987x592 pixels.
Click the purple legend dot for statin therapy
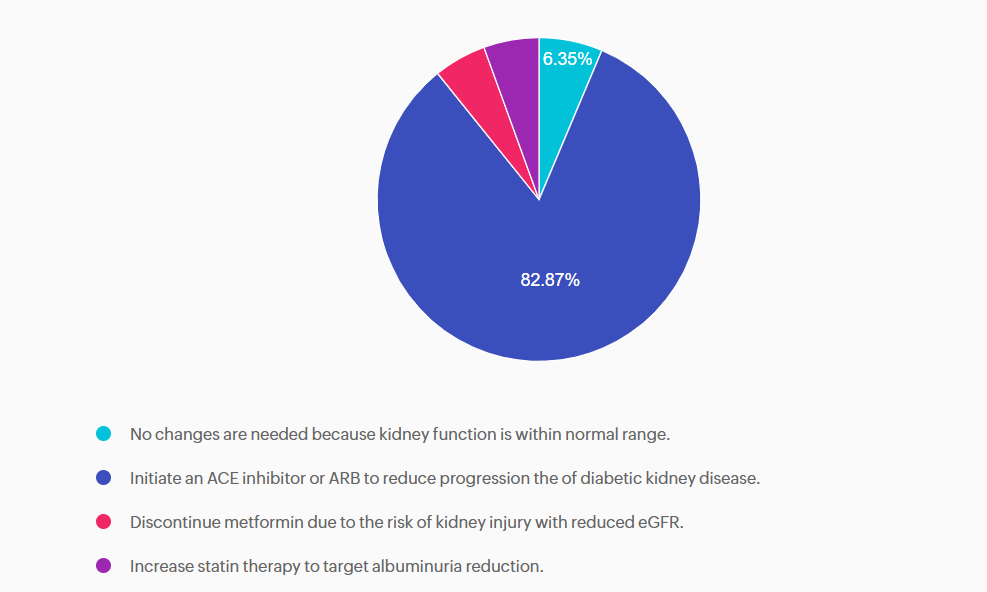click(103, 566)
